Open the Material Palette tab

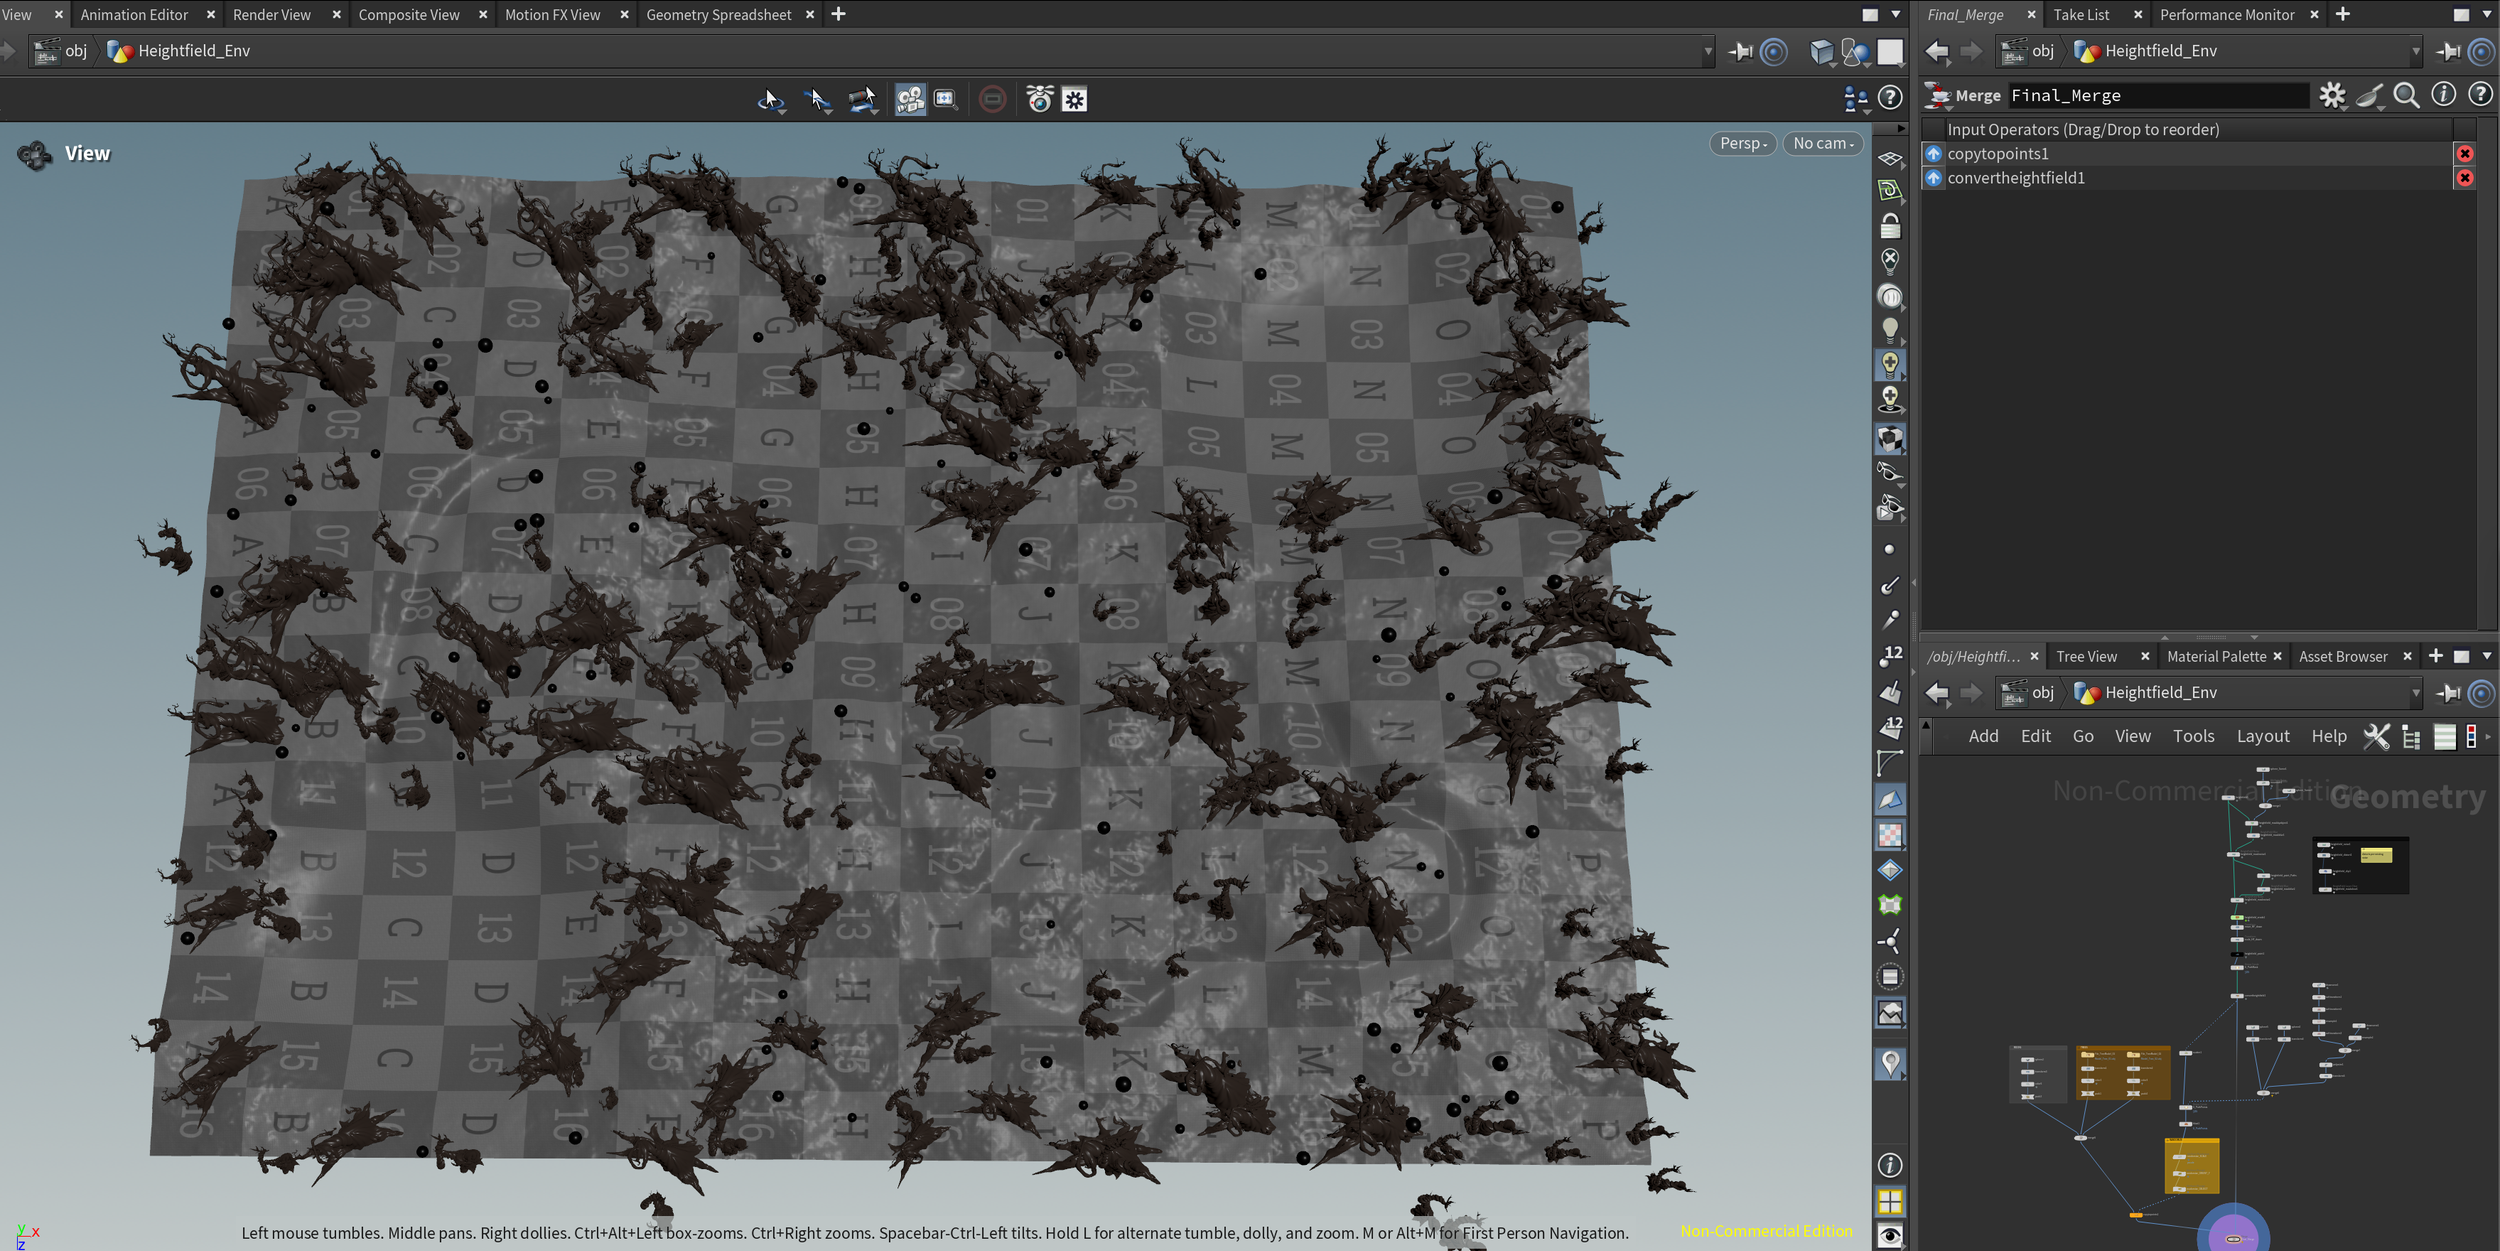2216,656
